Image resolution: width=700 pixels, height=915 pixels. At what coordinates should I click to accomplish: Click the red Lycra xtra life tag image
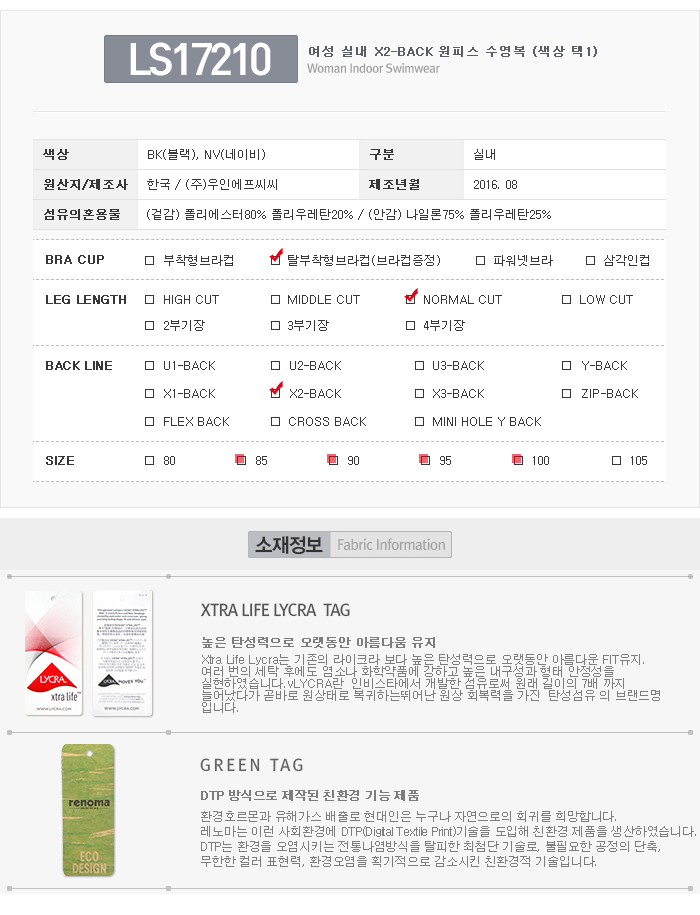pyautogui.click(x=54, y=653)
